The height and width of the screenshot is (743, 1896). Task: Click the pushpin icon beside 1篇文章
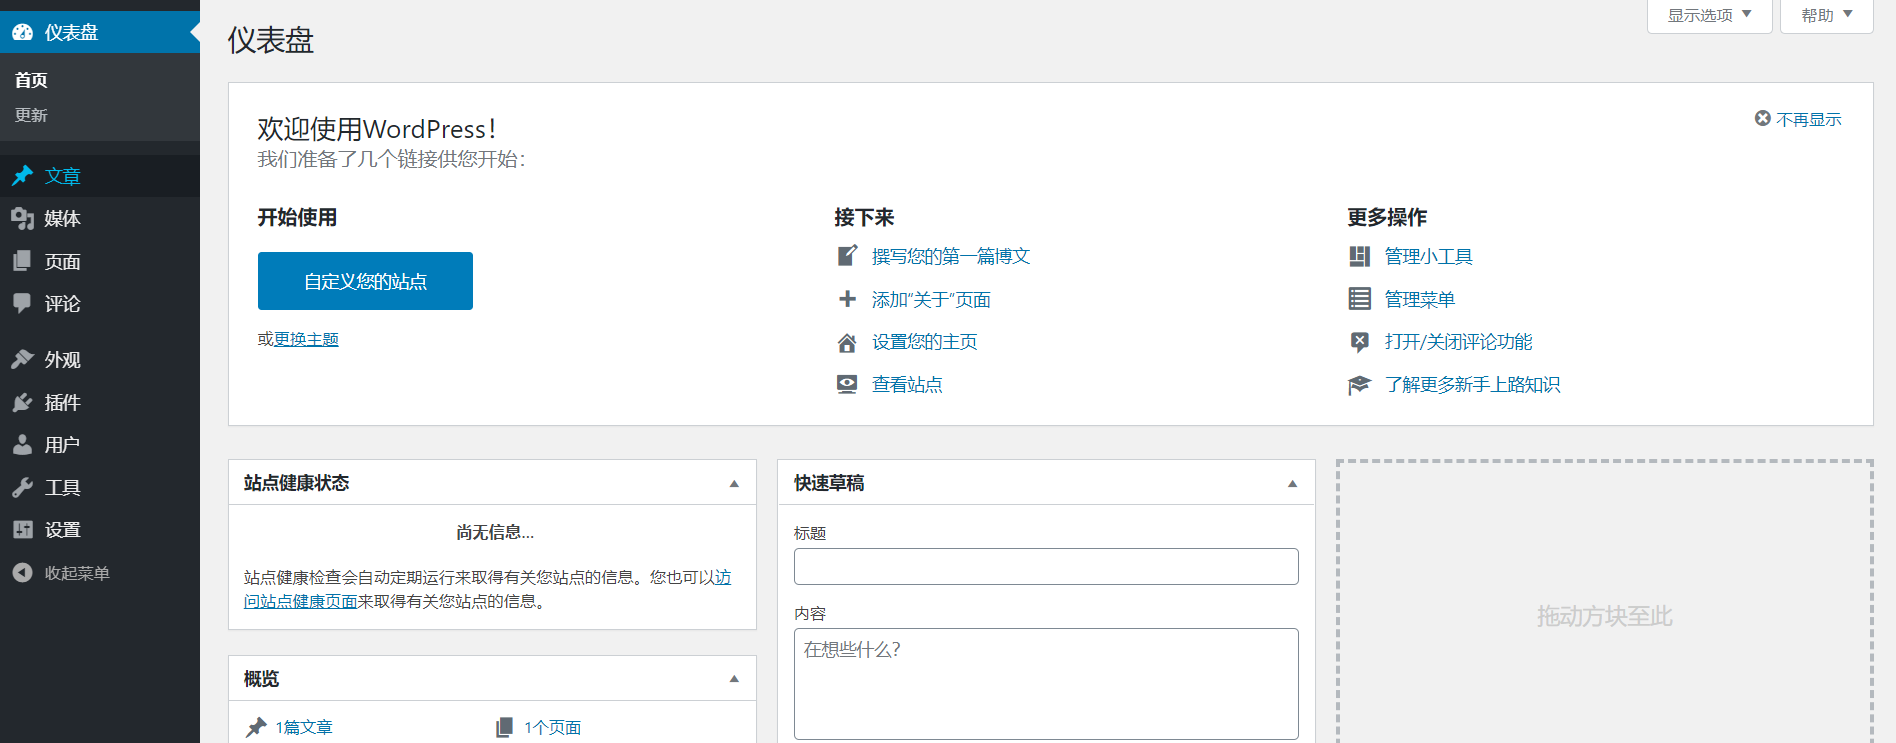pos(257,727)
